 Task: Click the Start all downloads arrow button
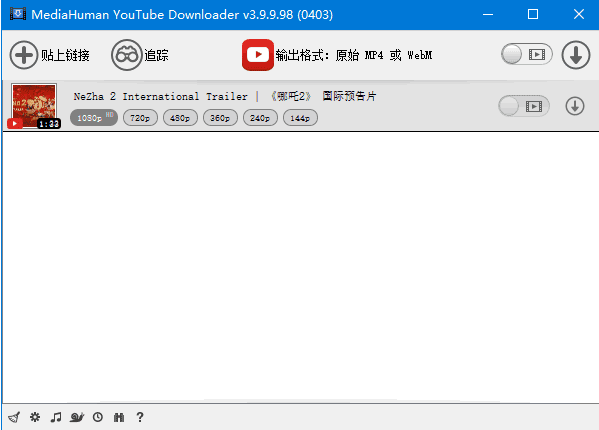pyautogui.click(x=576, y=55)
